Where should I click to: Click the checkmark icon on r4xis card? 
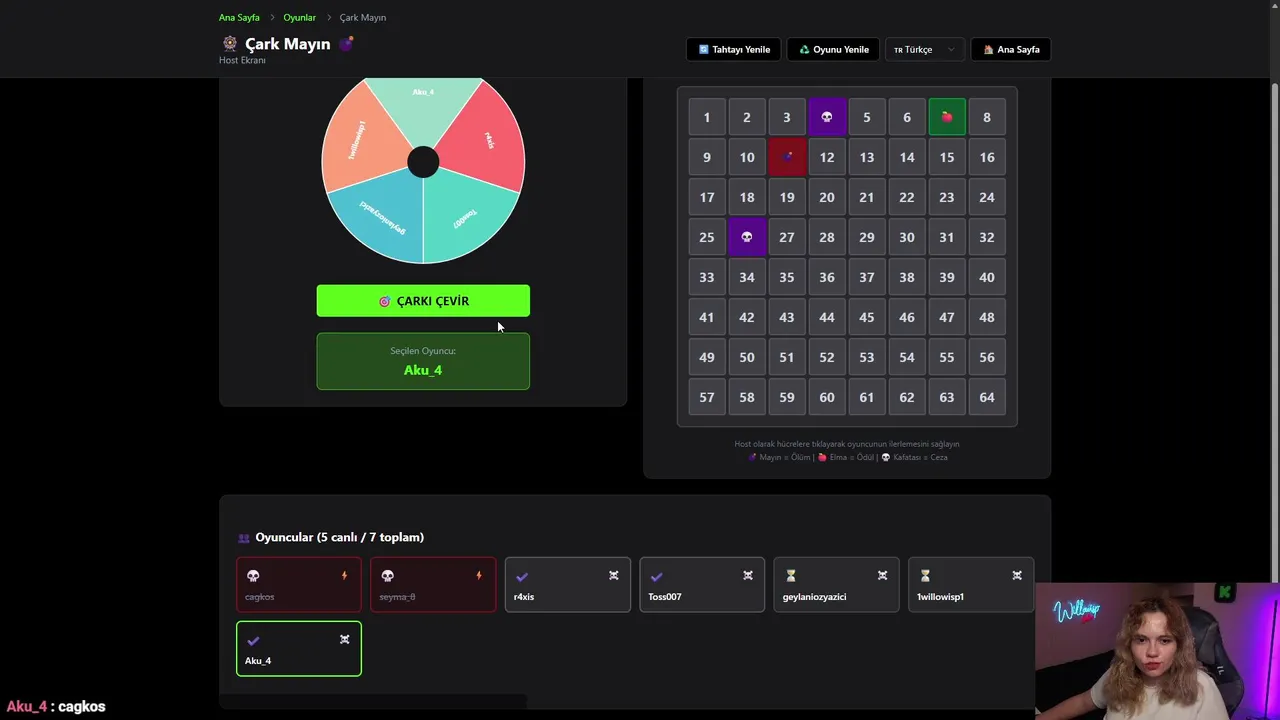pos(522,576)
